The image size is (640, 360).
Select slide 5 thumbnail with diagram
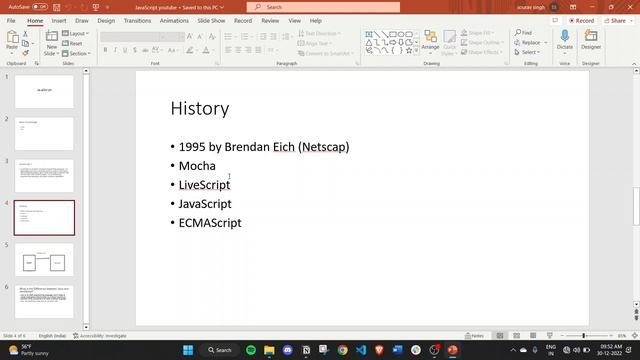point(44,260)
